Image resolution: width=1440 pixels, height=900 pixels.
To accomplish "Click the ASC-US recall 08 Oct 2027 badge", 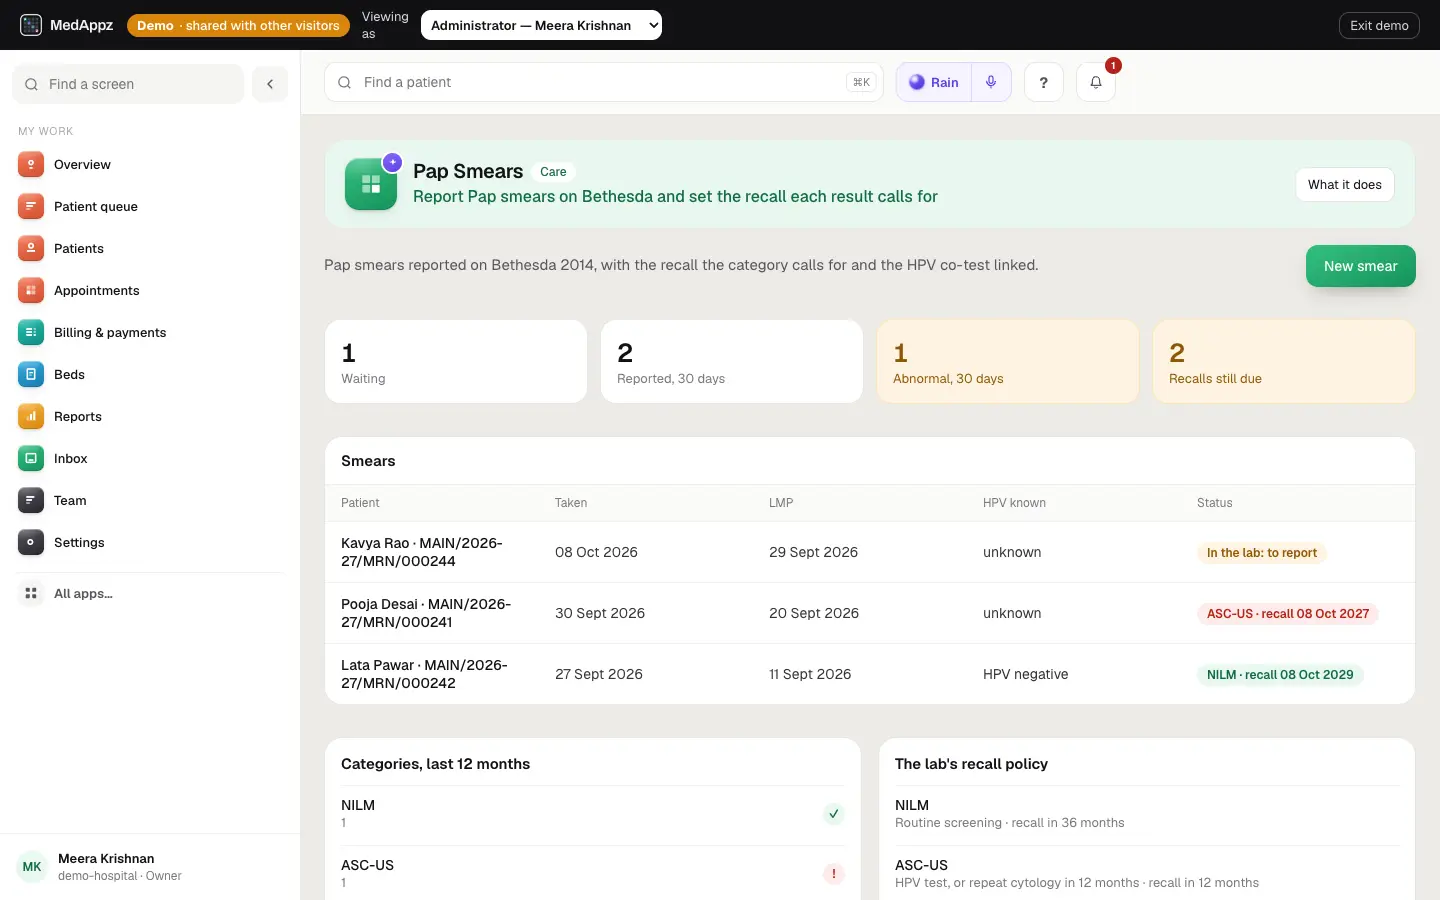I will 1288,614.
